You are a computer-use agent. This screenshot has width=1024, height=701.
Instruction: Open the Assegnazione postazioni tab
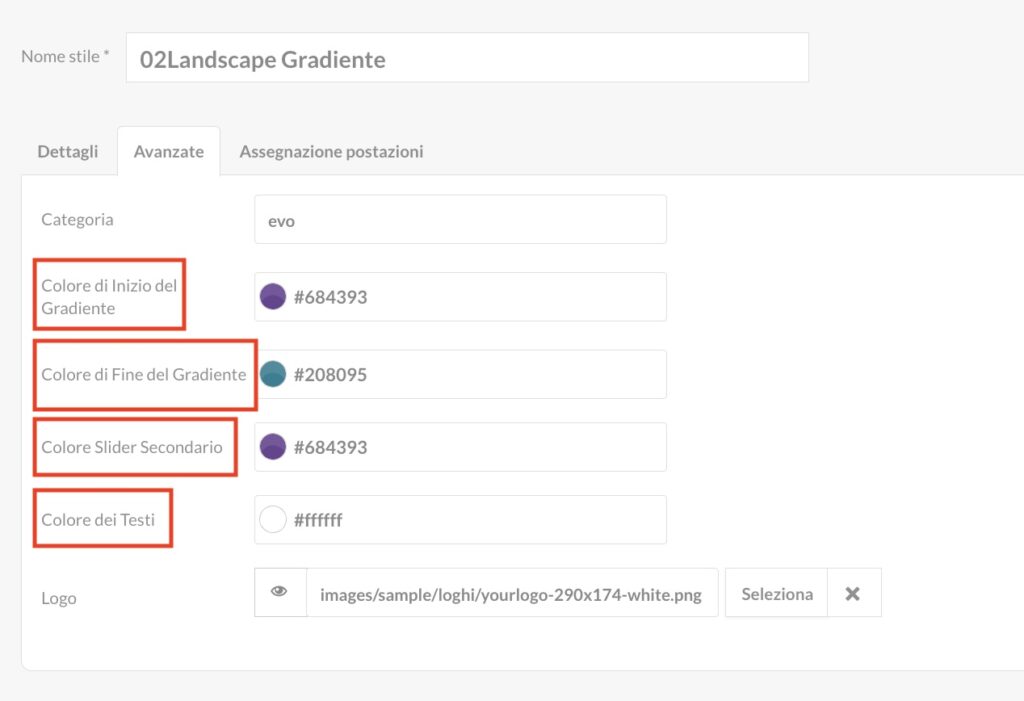tap(331, 152)
